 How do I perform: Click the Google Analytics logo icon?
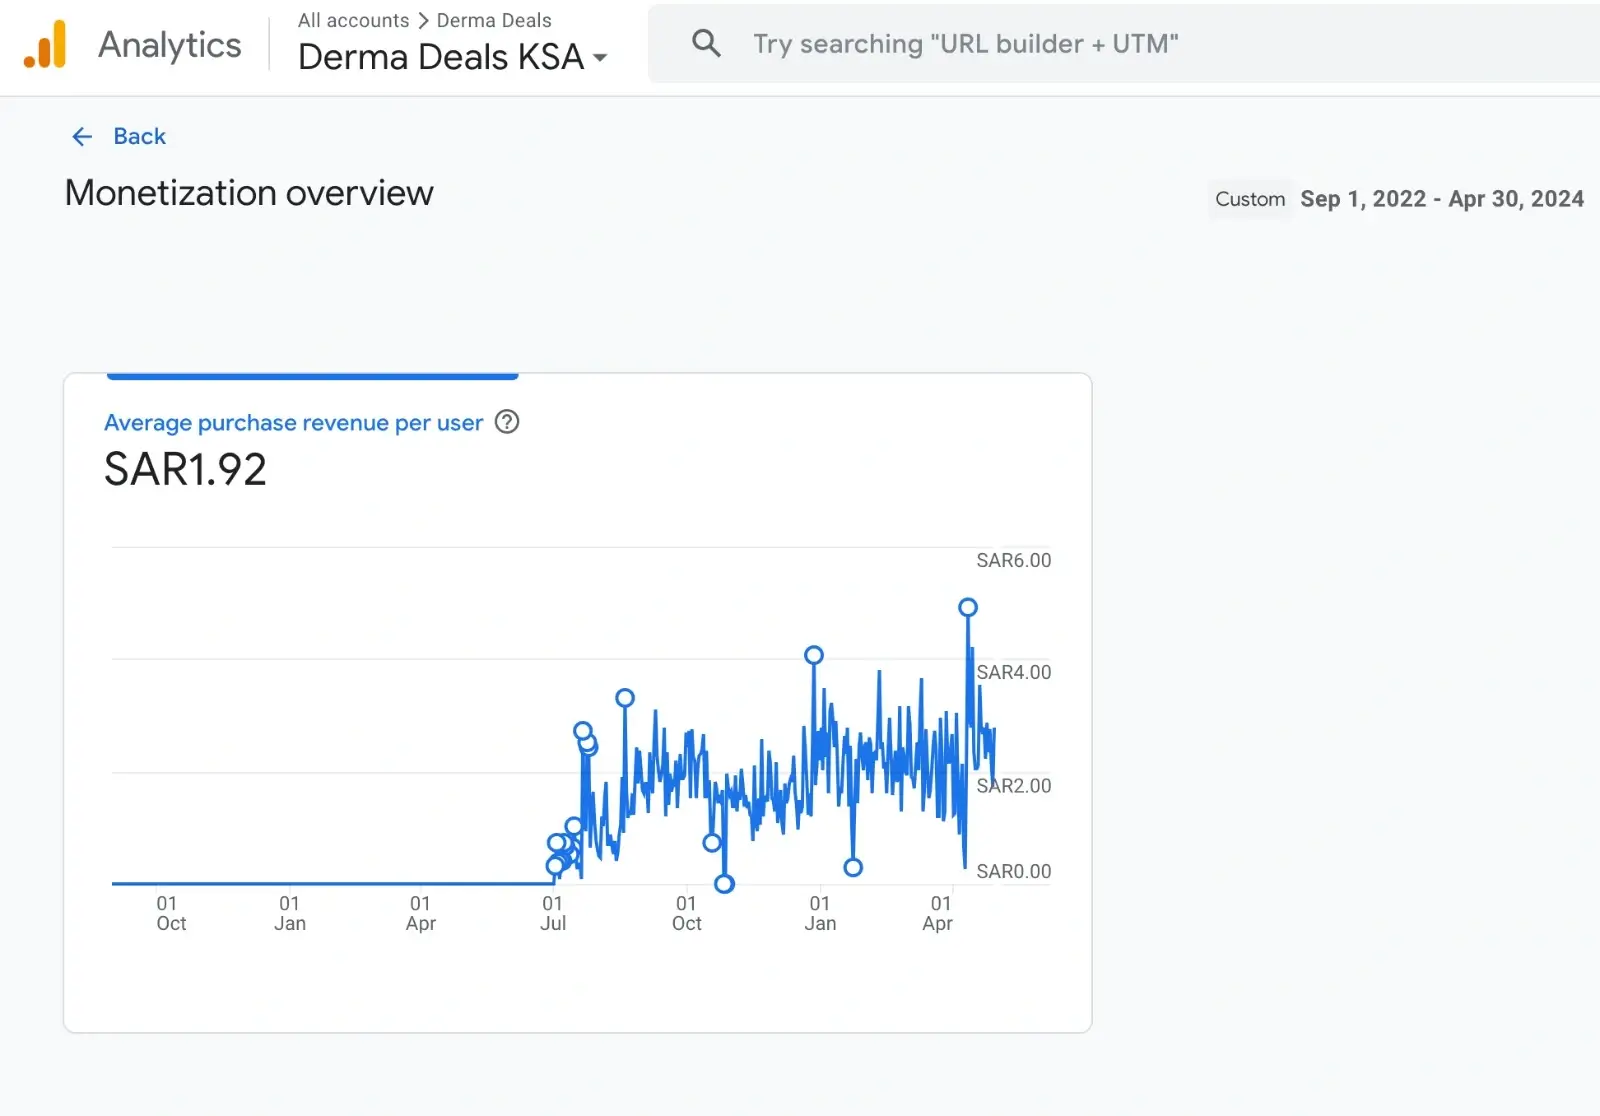pos(45,45)
